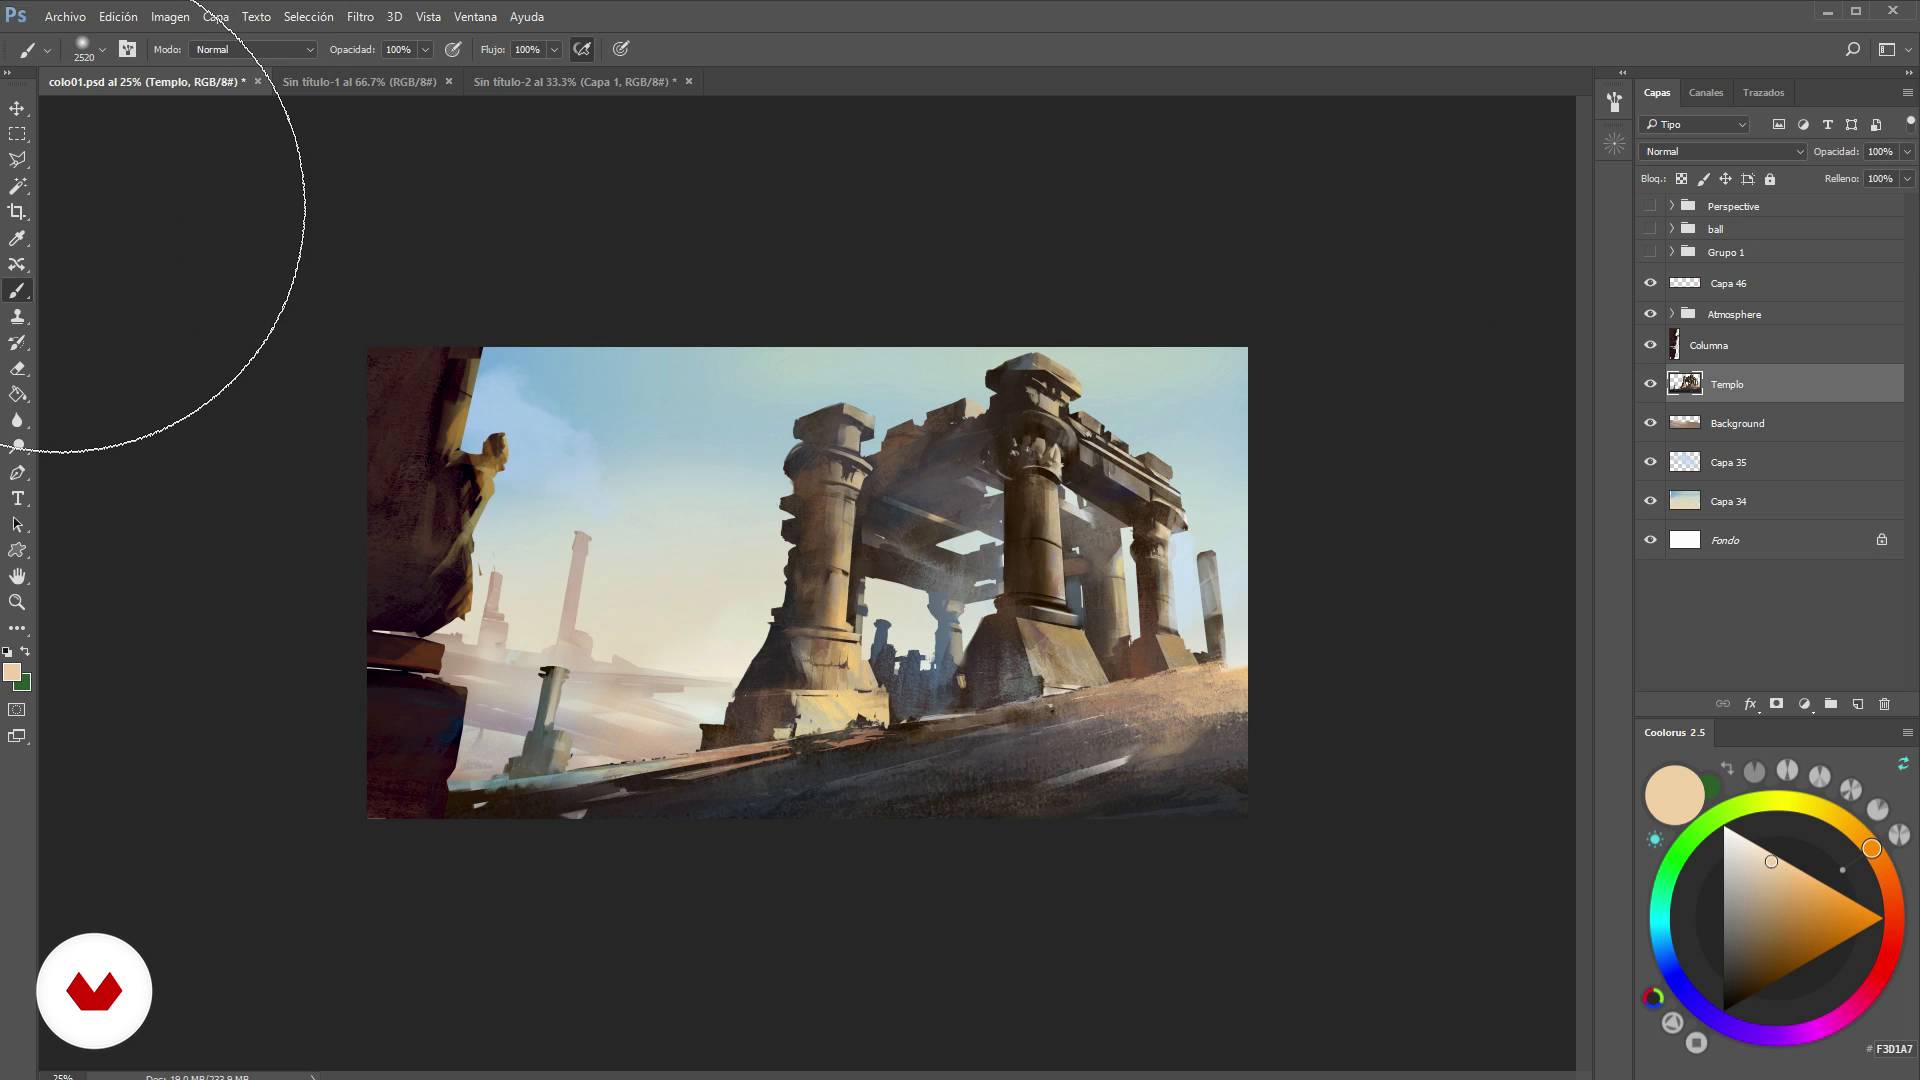
Task: Create a new layer group
Action: (1831, 704)
